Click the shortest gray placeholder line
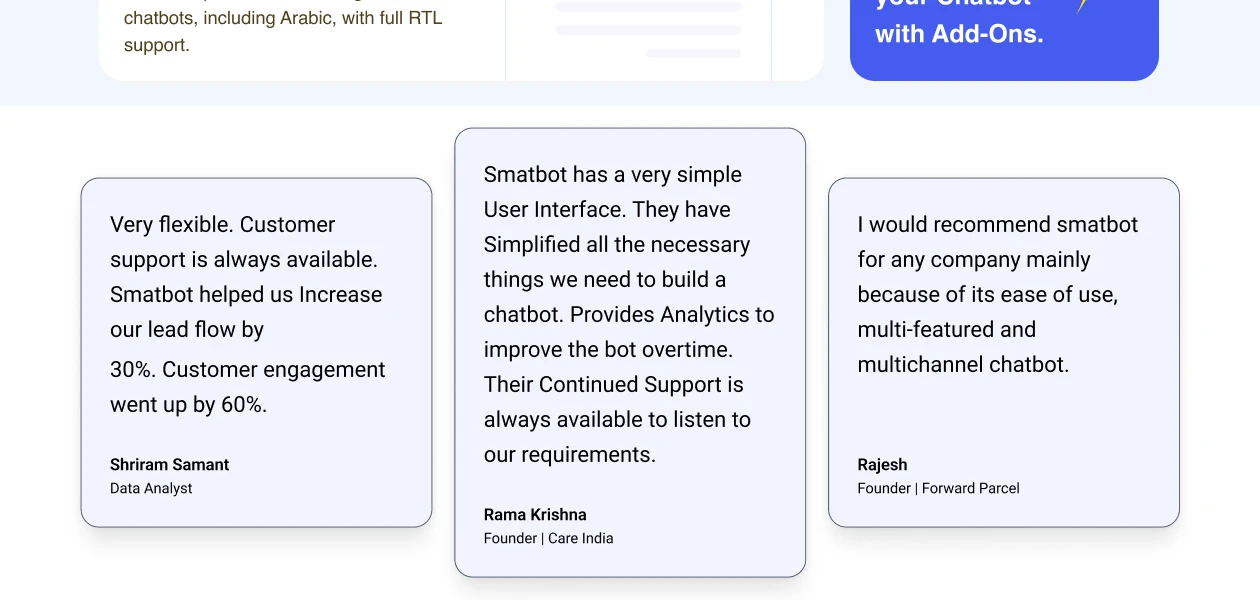This screenshot has width=1260, height=600. pos(693,53)
